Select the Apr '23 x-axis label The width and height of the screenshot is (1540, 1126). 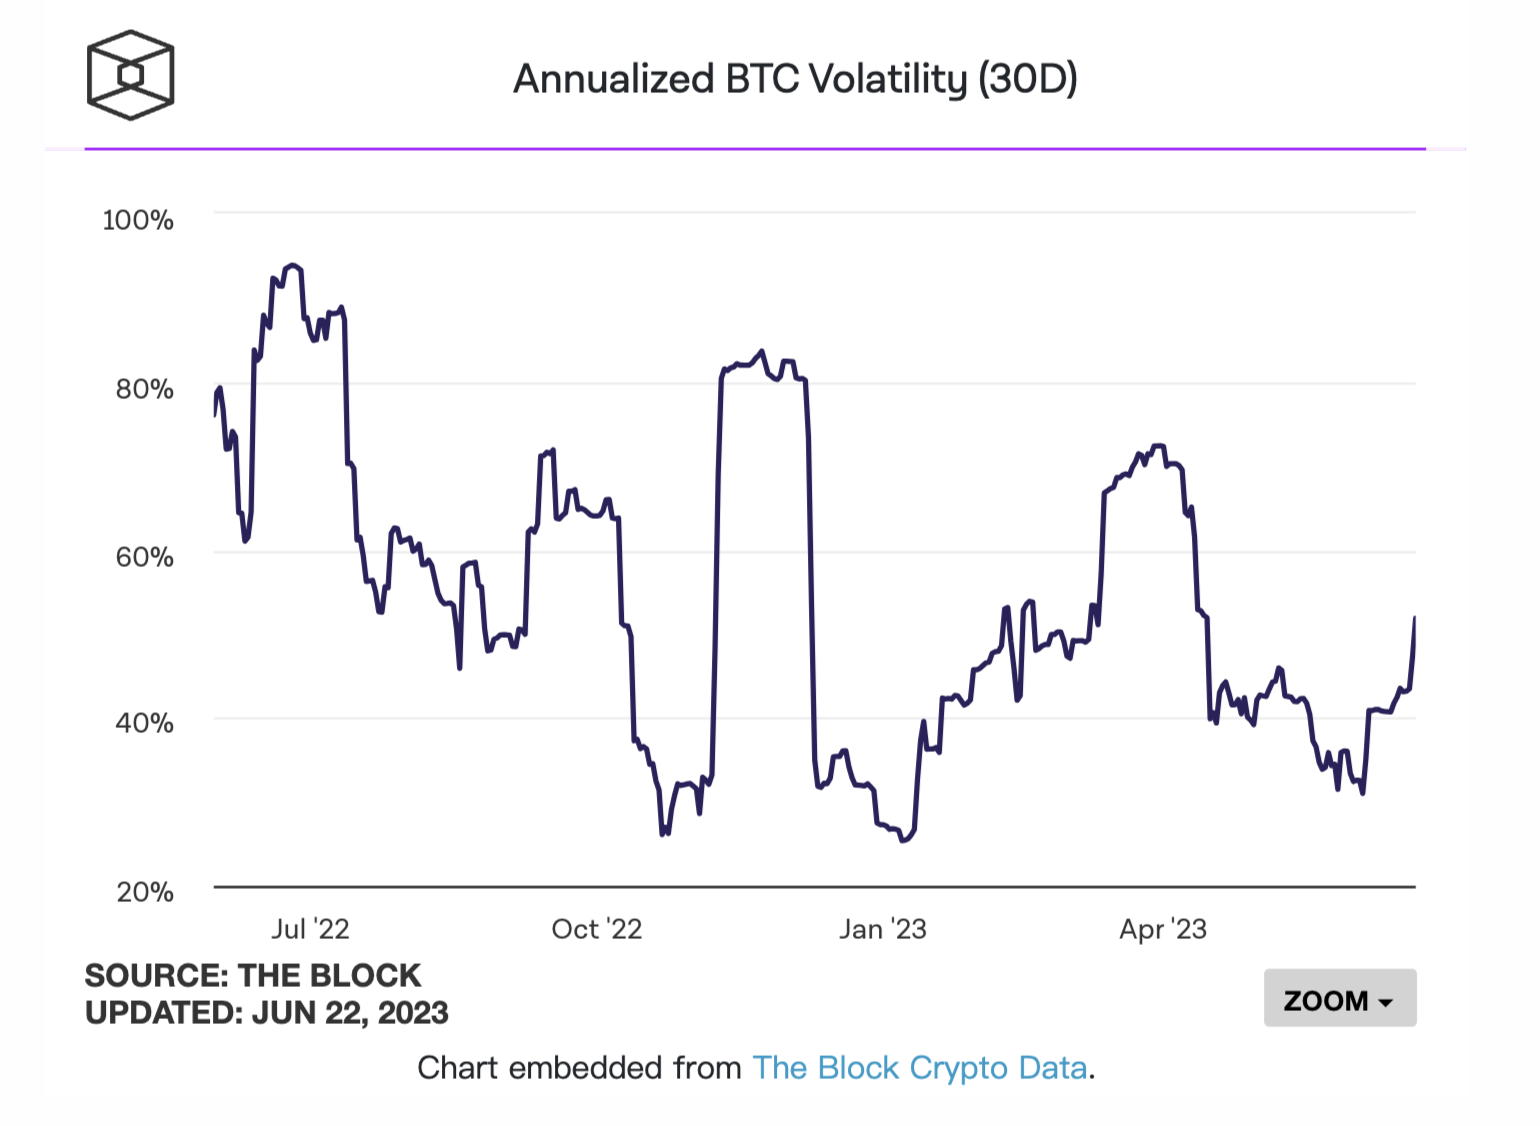1163,929
